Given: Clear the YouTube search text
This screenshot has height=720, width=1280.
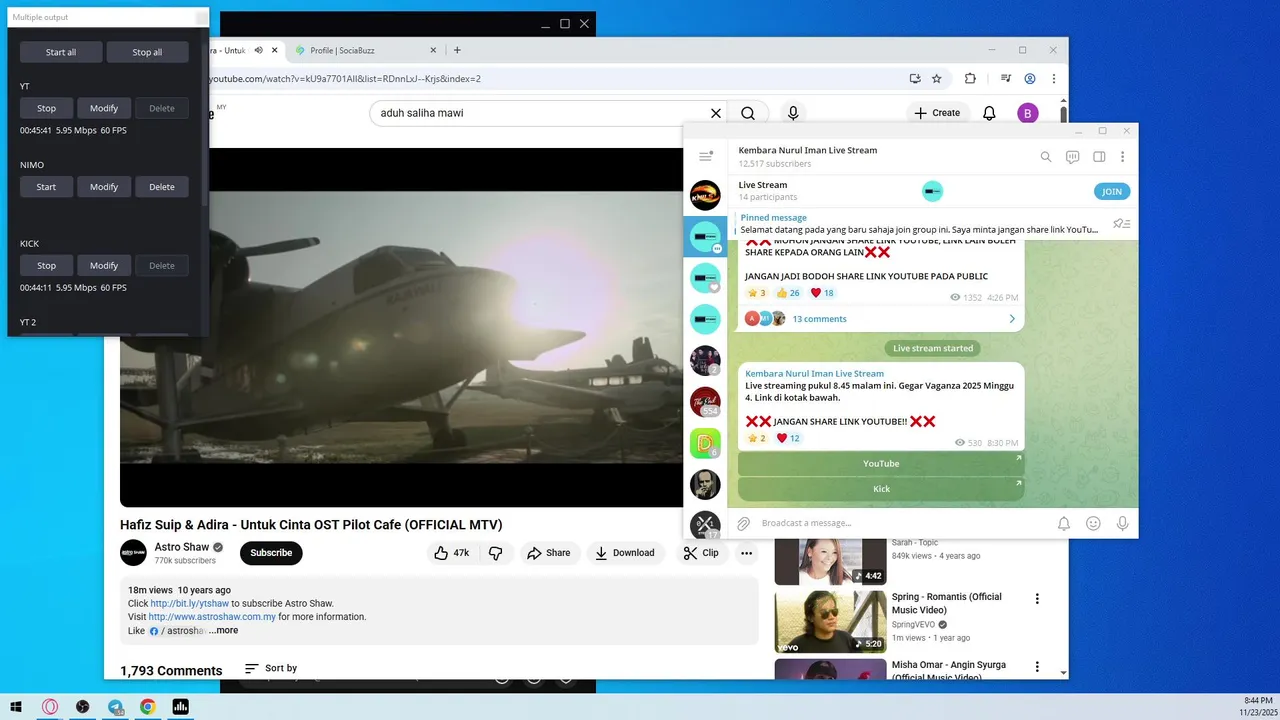Looking at the screenshot, I should [715, 113].
